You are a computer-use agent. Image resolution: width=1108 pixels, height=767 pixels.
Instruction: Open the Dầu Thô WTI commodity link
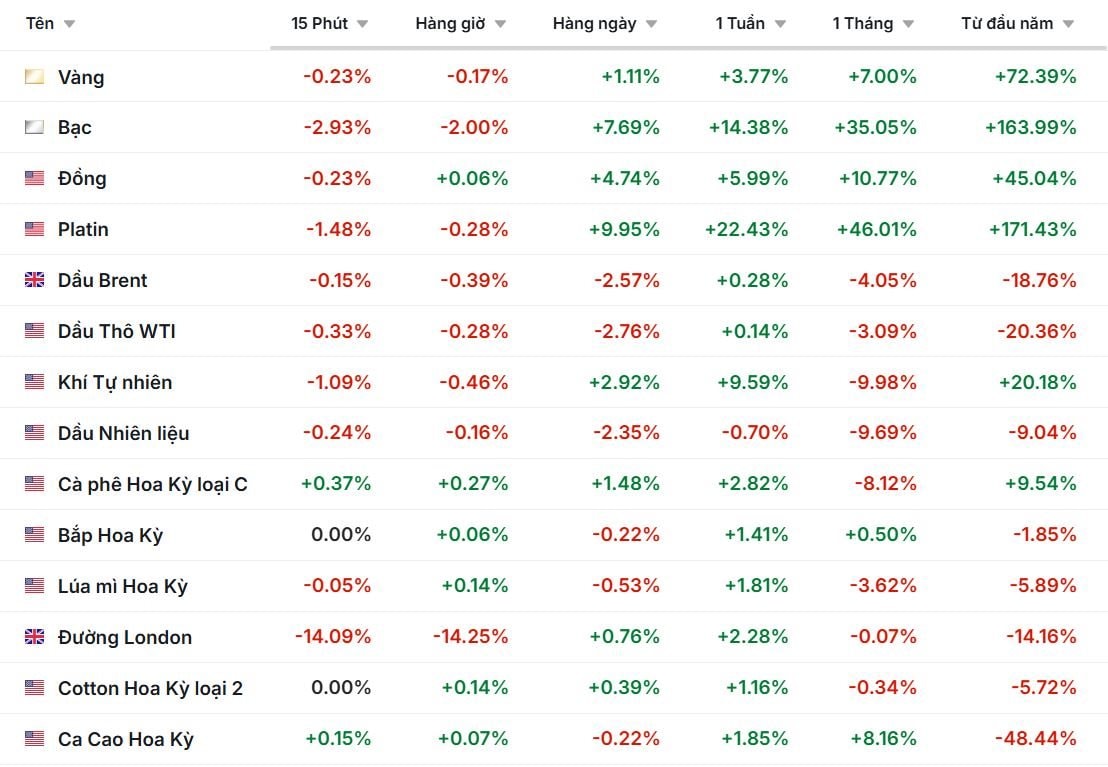tap(117, 331)
